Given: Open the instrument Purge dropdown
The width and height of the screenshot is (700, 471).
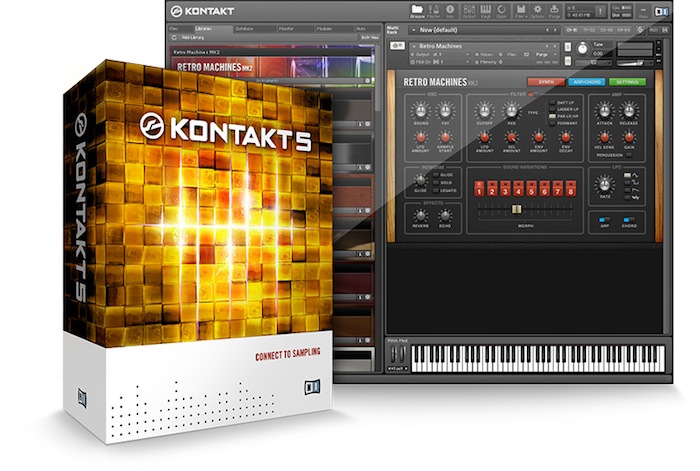Looking at the screenshot, I should tap(546, 54).
